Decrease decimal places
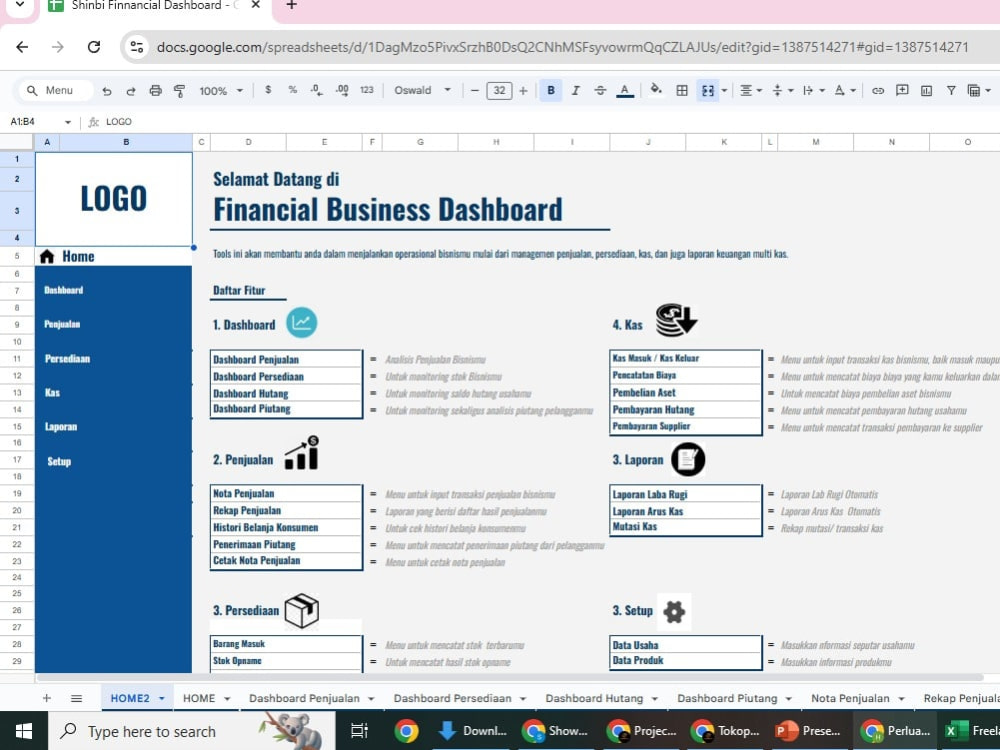1000x750 pixels. pyautogui.click(x=316, y=90)
